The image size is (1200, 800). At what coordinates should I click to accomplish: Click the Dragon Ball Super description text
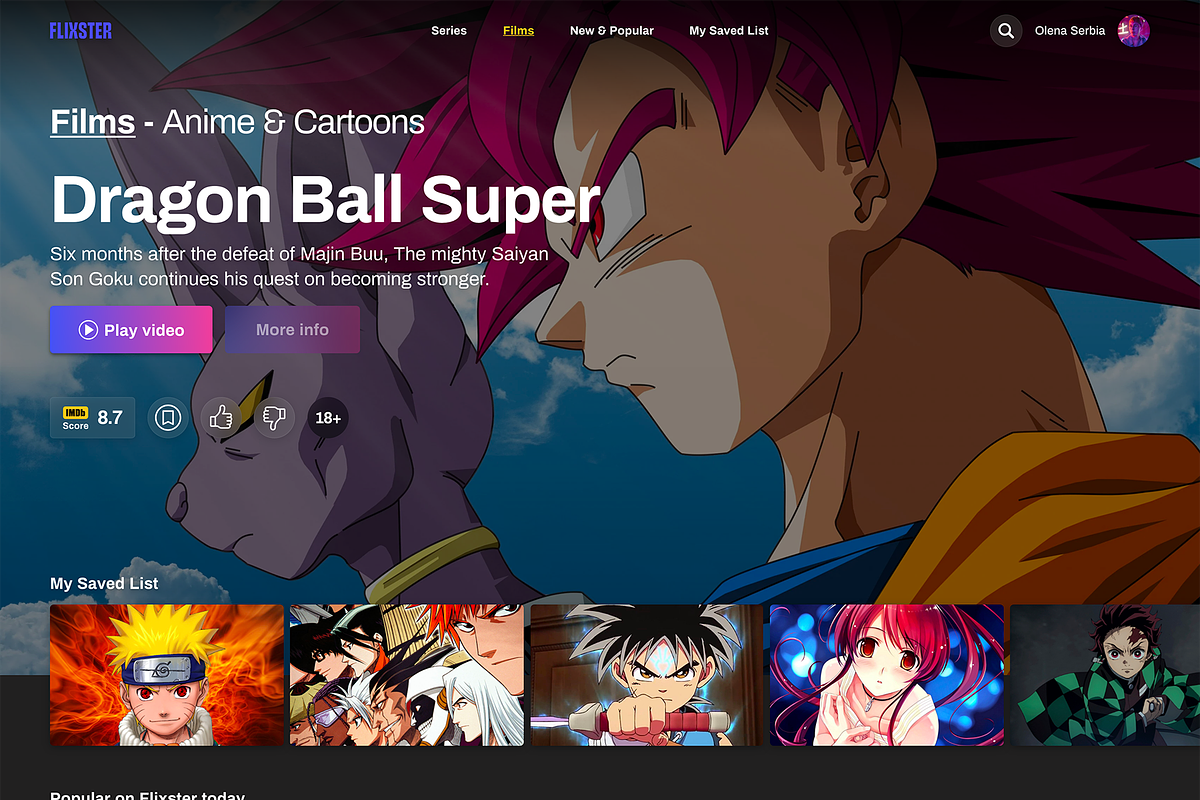click(299, 267)
